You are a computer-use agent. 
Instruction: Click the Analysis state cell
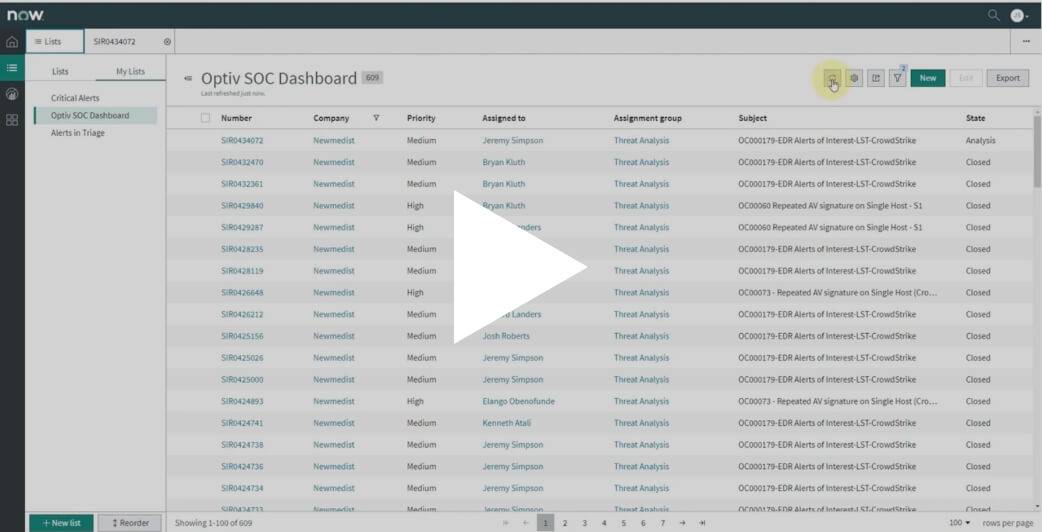[980, 141]
